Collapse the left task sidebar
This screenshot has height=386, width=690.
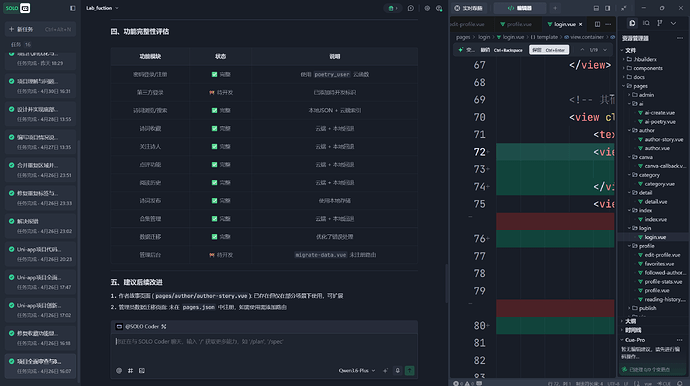pos(73,8)
